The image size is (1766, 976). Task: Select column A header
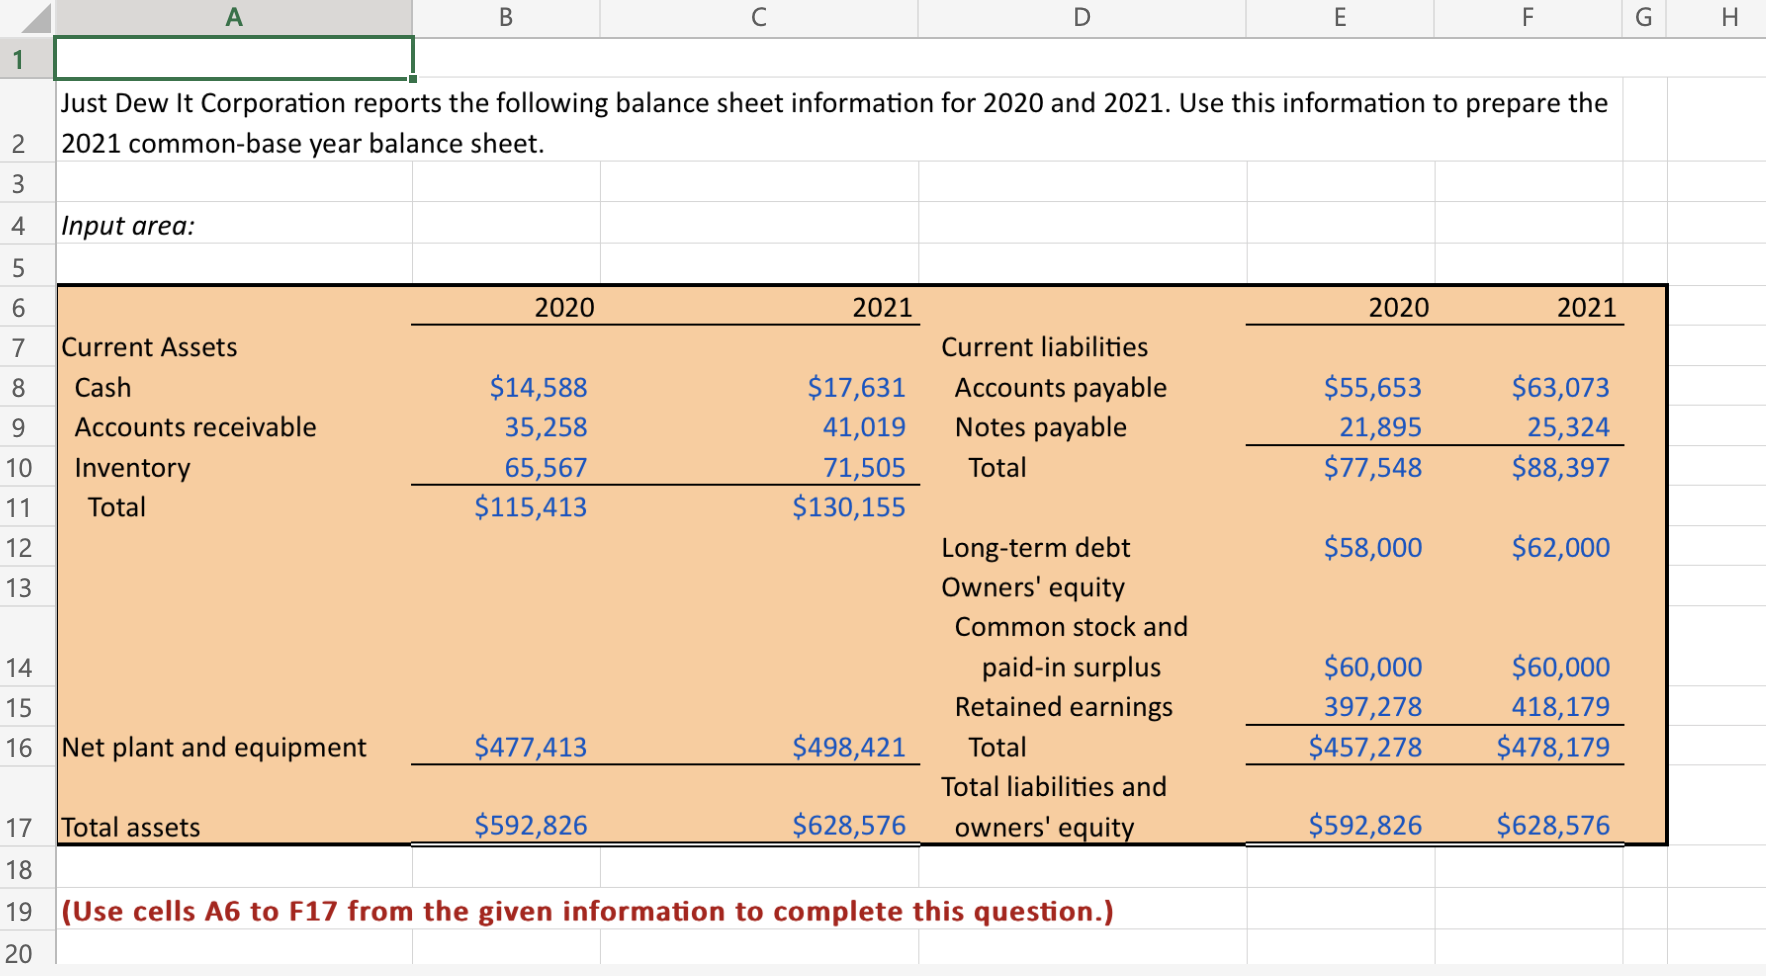[x=234, y=17]
